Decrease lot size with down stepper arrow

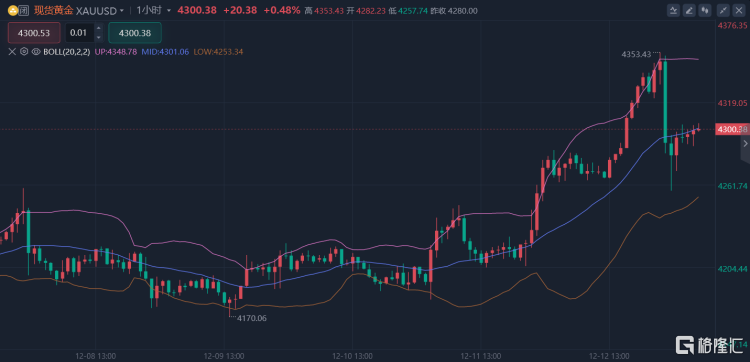[x=99, y=37]
